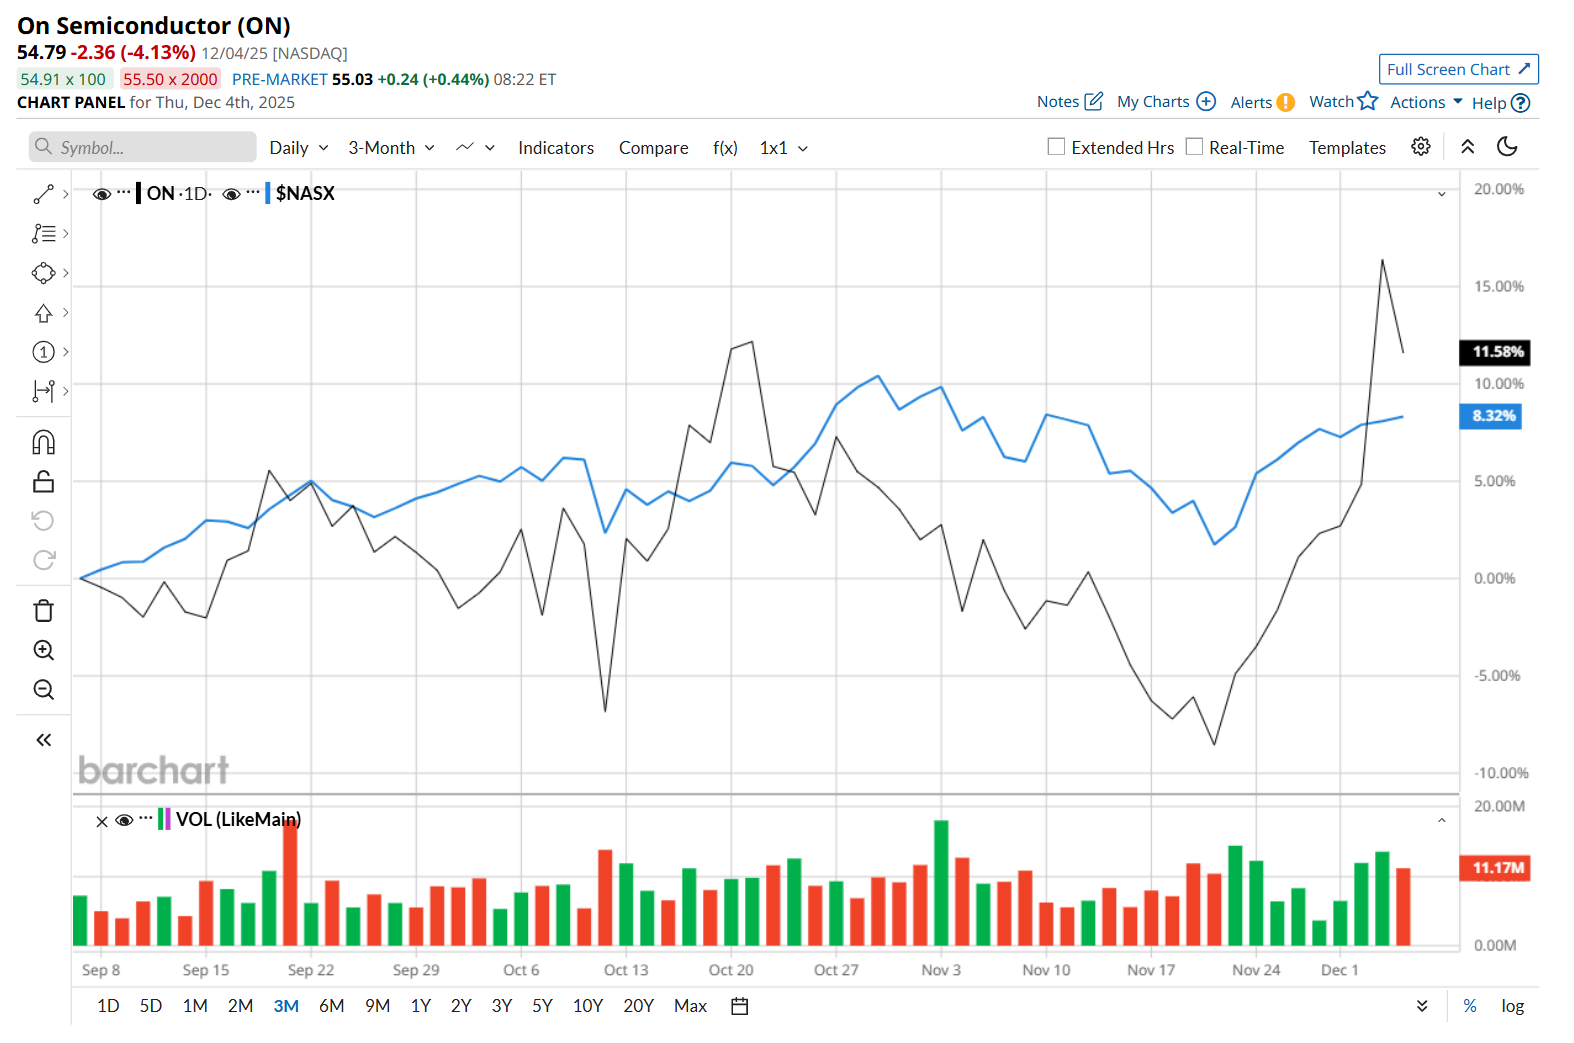Open the 1x1 grid layout dropdown

pos(784,148)
